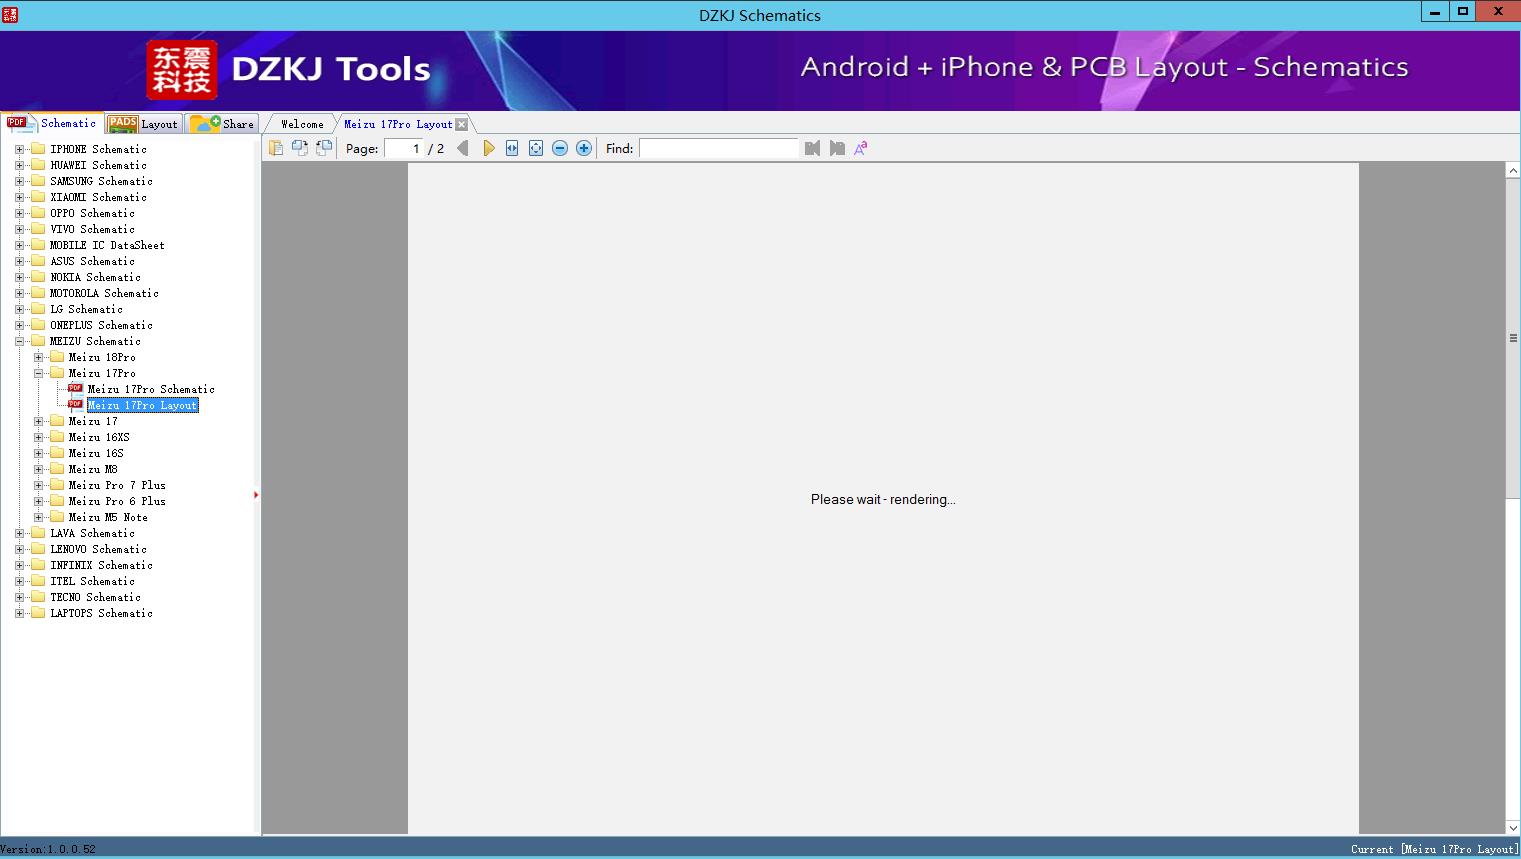Viewport: 1521px width, 859px height.
Task: Select the Meizu 16S folder
Action: coord(96,453)
